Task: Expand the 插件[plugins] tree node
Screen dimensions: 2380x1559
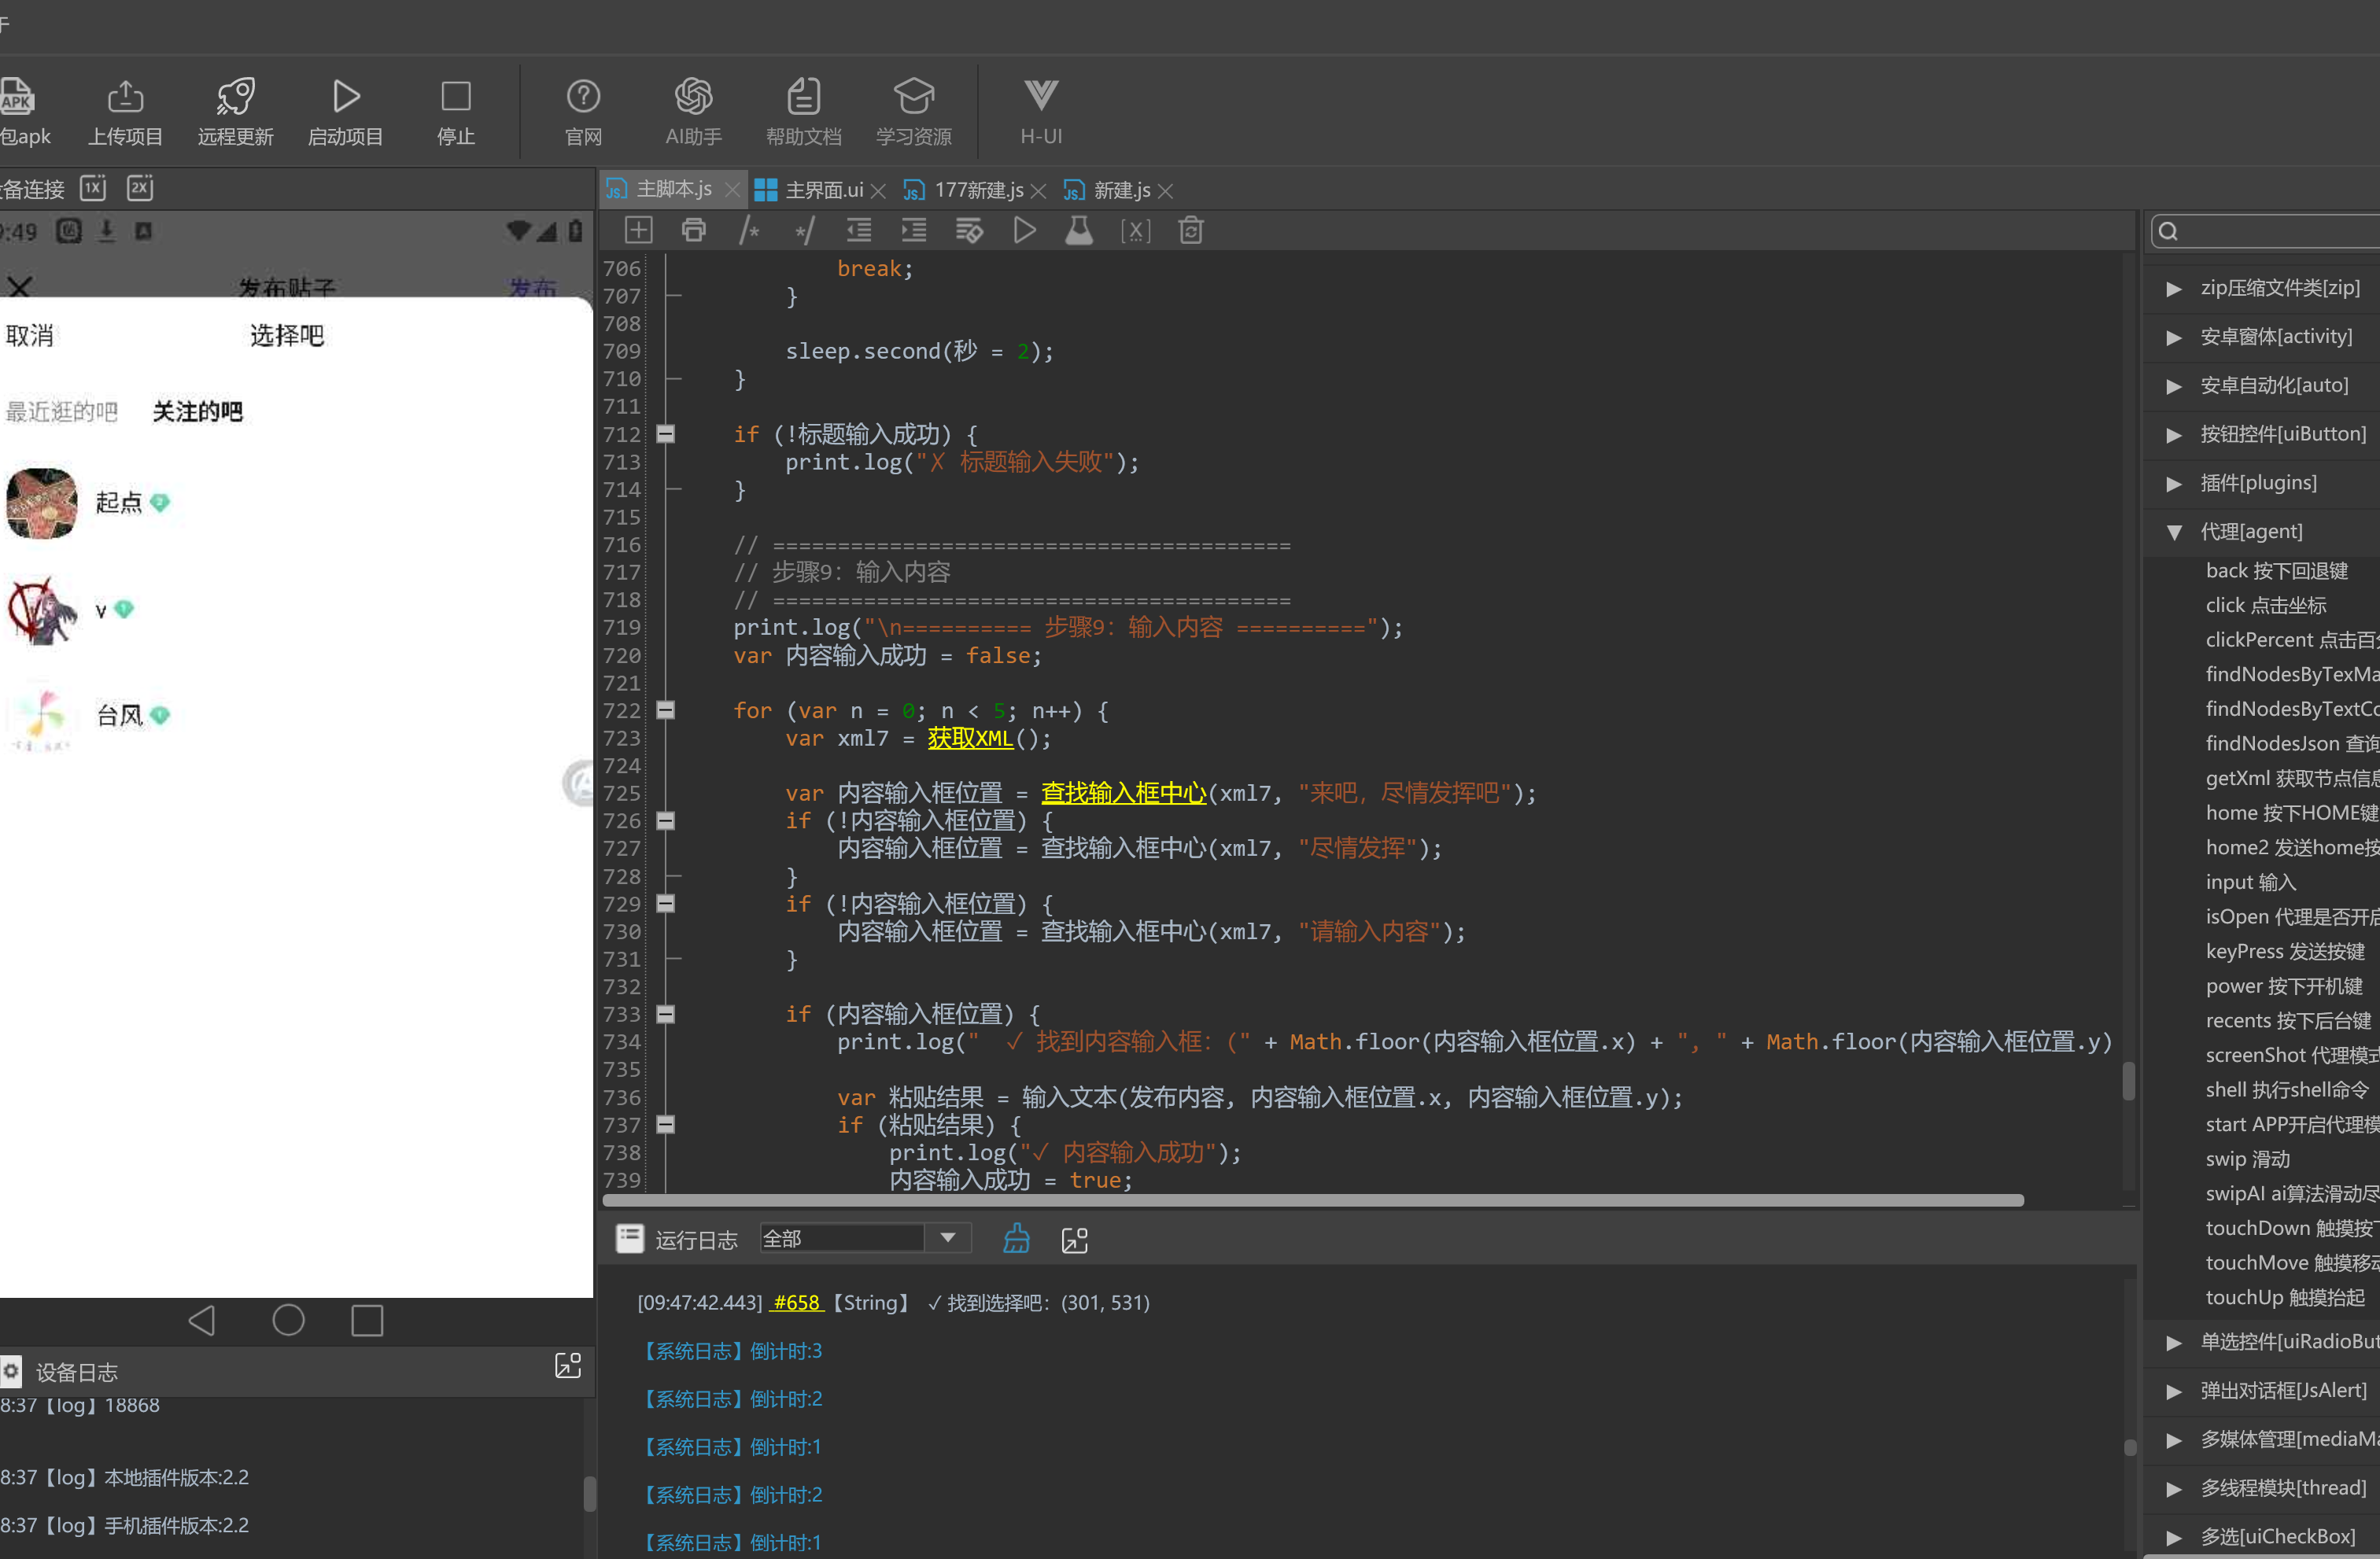Action: point(2174,483)
